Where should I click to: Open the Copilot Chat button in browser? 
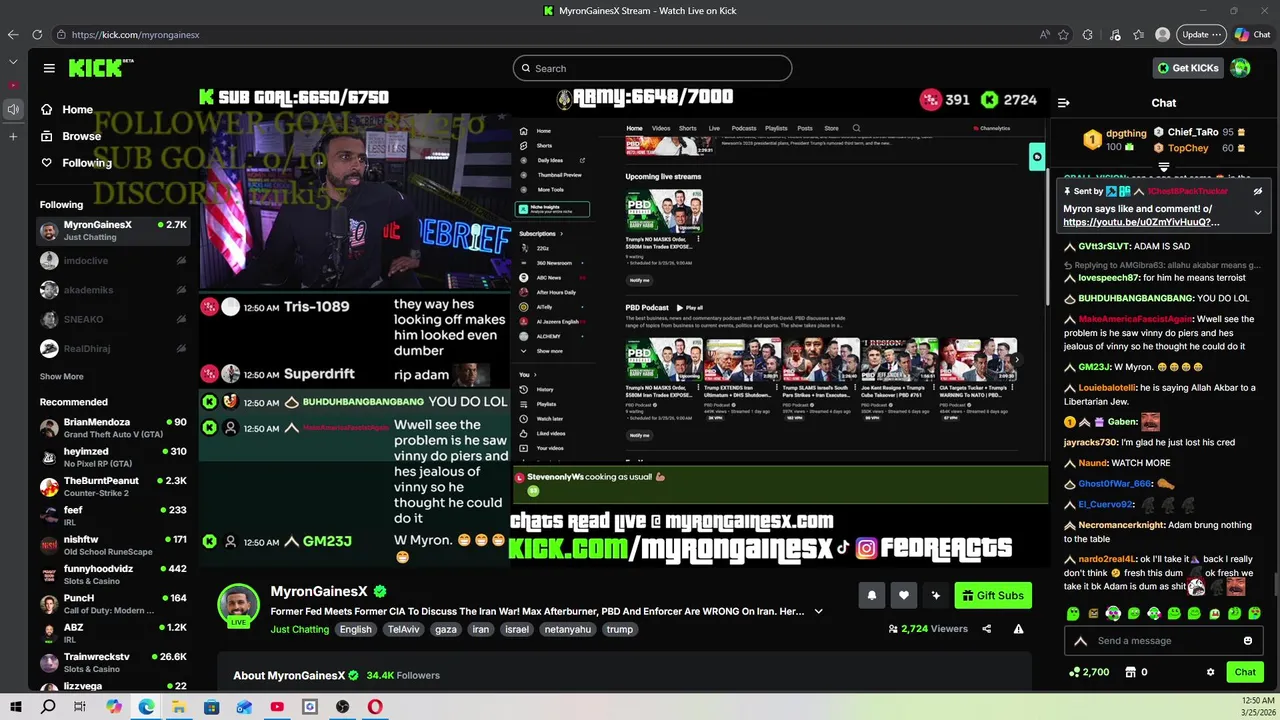(x=1253, y=34)
